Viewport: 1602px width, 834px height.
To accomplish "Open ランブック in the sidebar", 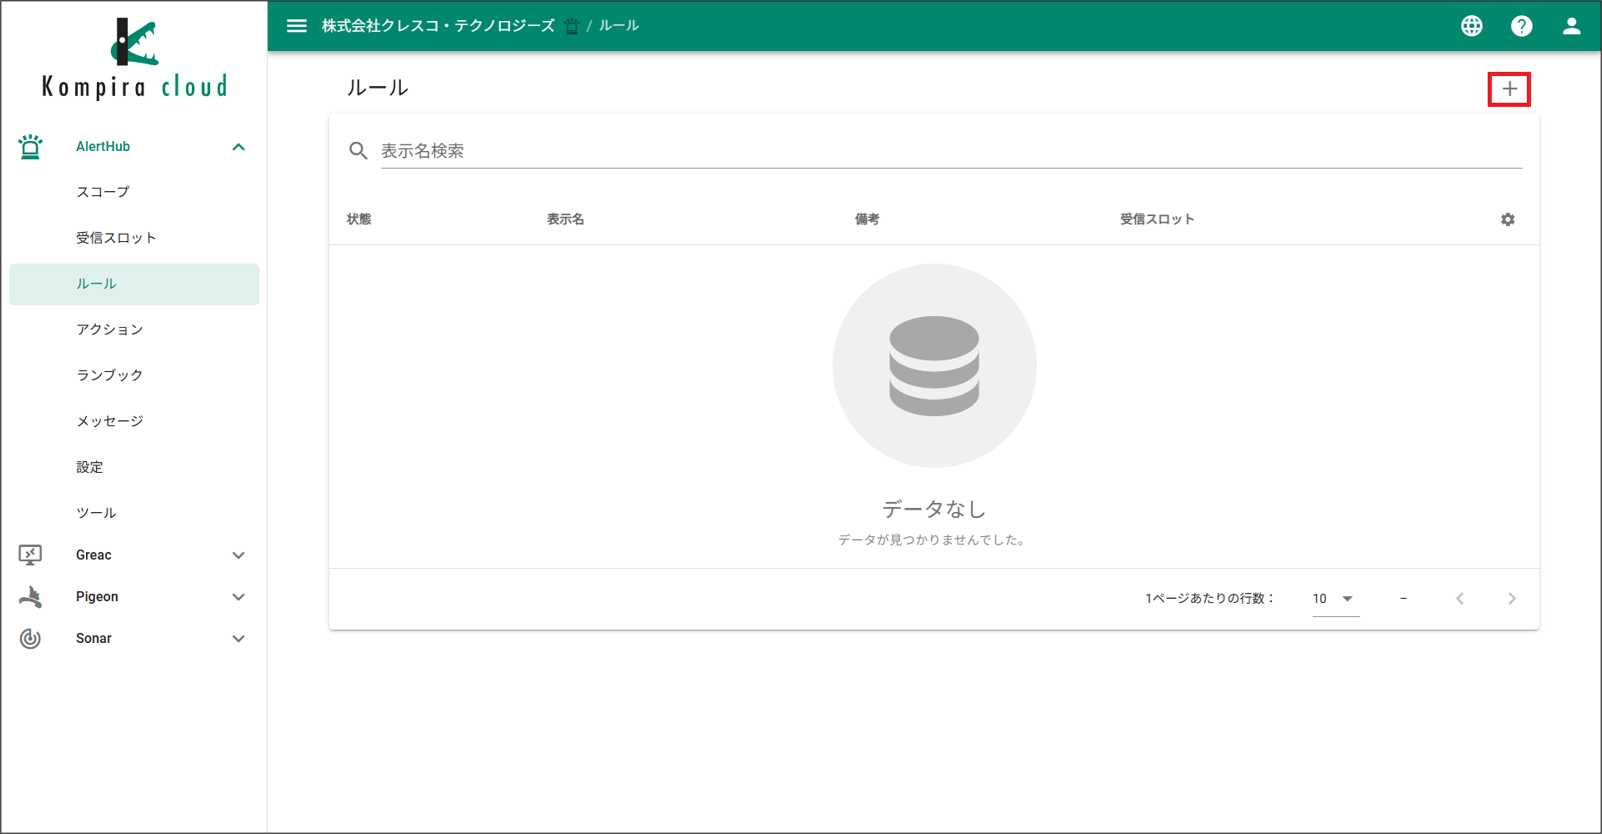I will (134, 375).
